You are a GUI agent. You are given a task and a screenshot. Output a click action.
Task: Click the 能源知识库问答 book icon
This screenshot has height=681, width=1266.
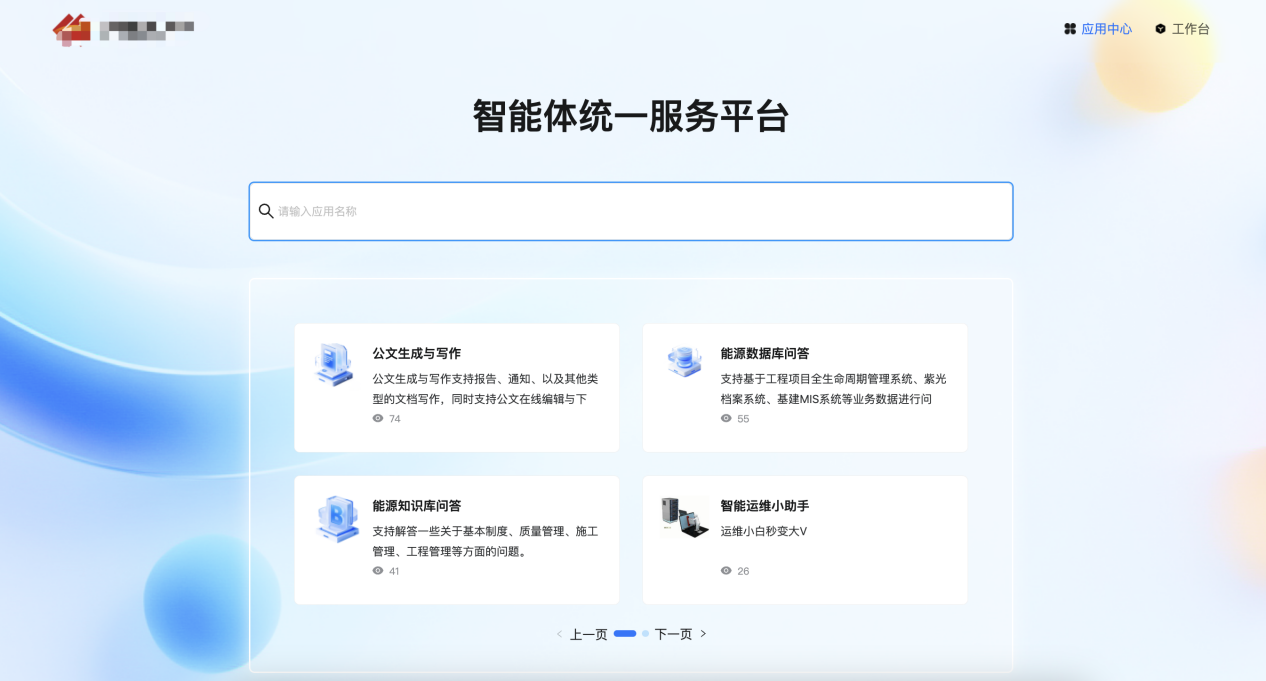pyautogui.click(x=337, y=518)
